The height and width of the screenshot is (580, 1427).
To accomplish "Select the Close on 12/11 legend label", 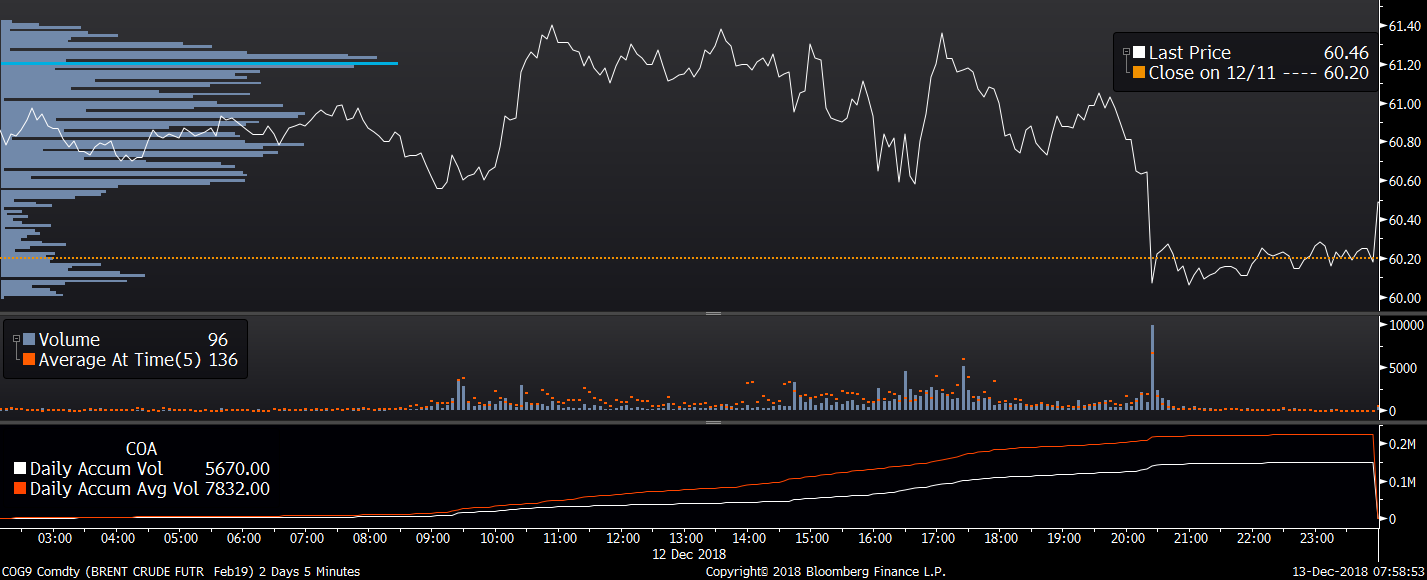I will coord(1212,73).
